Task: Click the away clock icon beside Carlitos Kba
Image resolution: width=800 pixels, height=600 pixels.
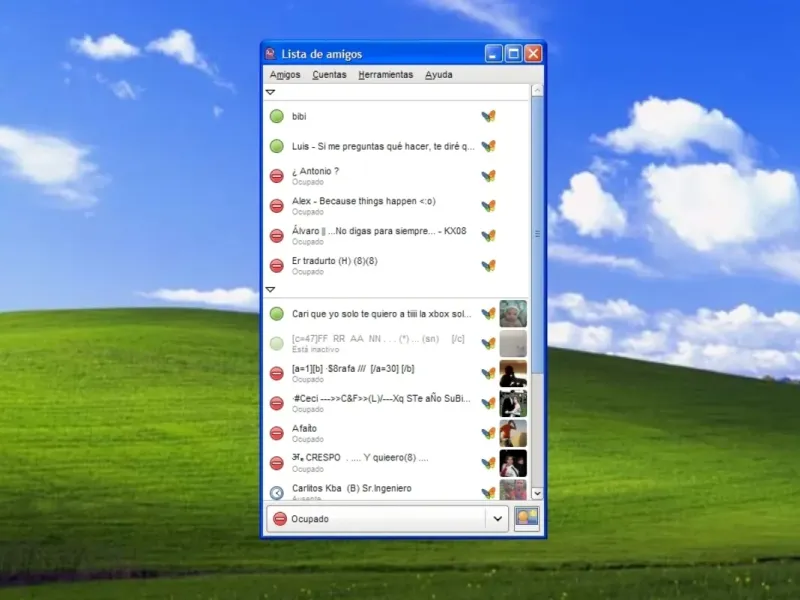Action: 277,493
